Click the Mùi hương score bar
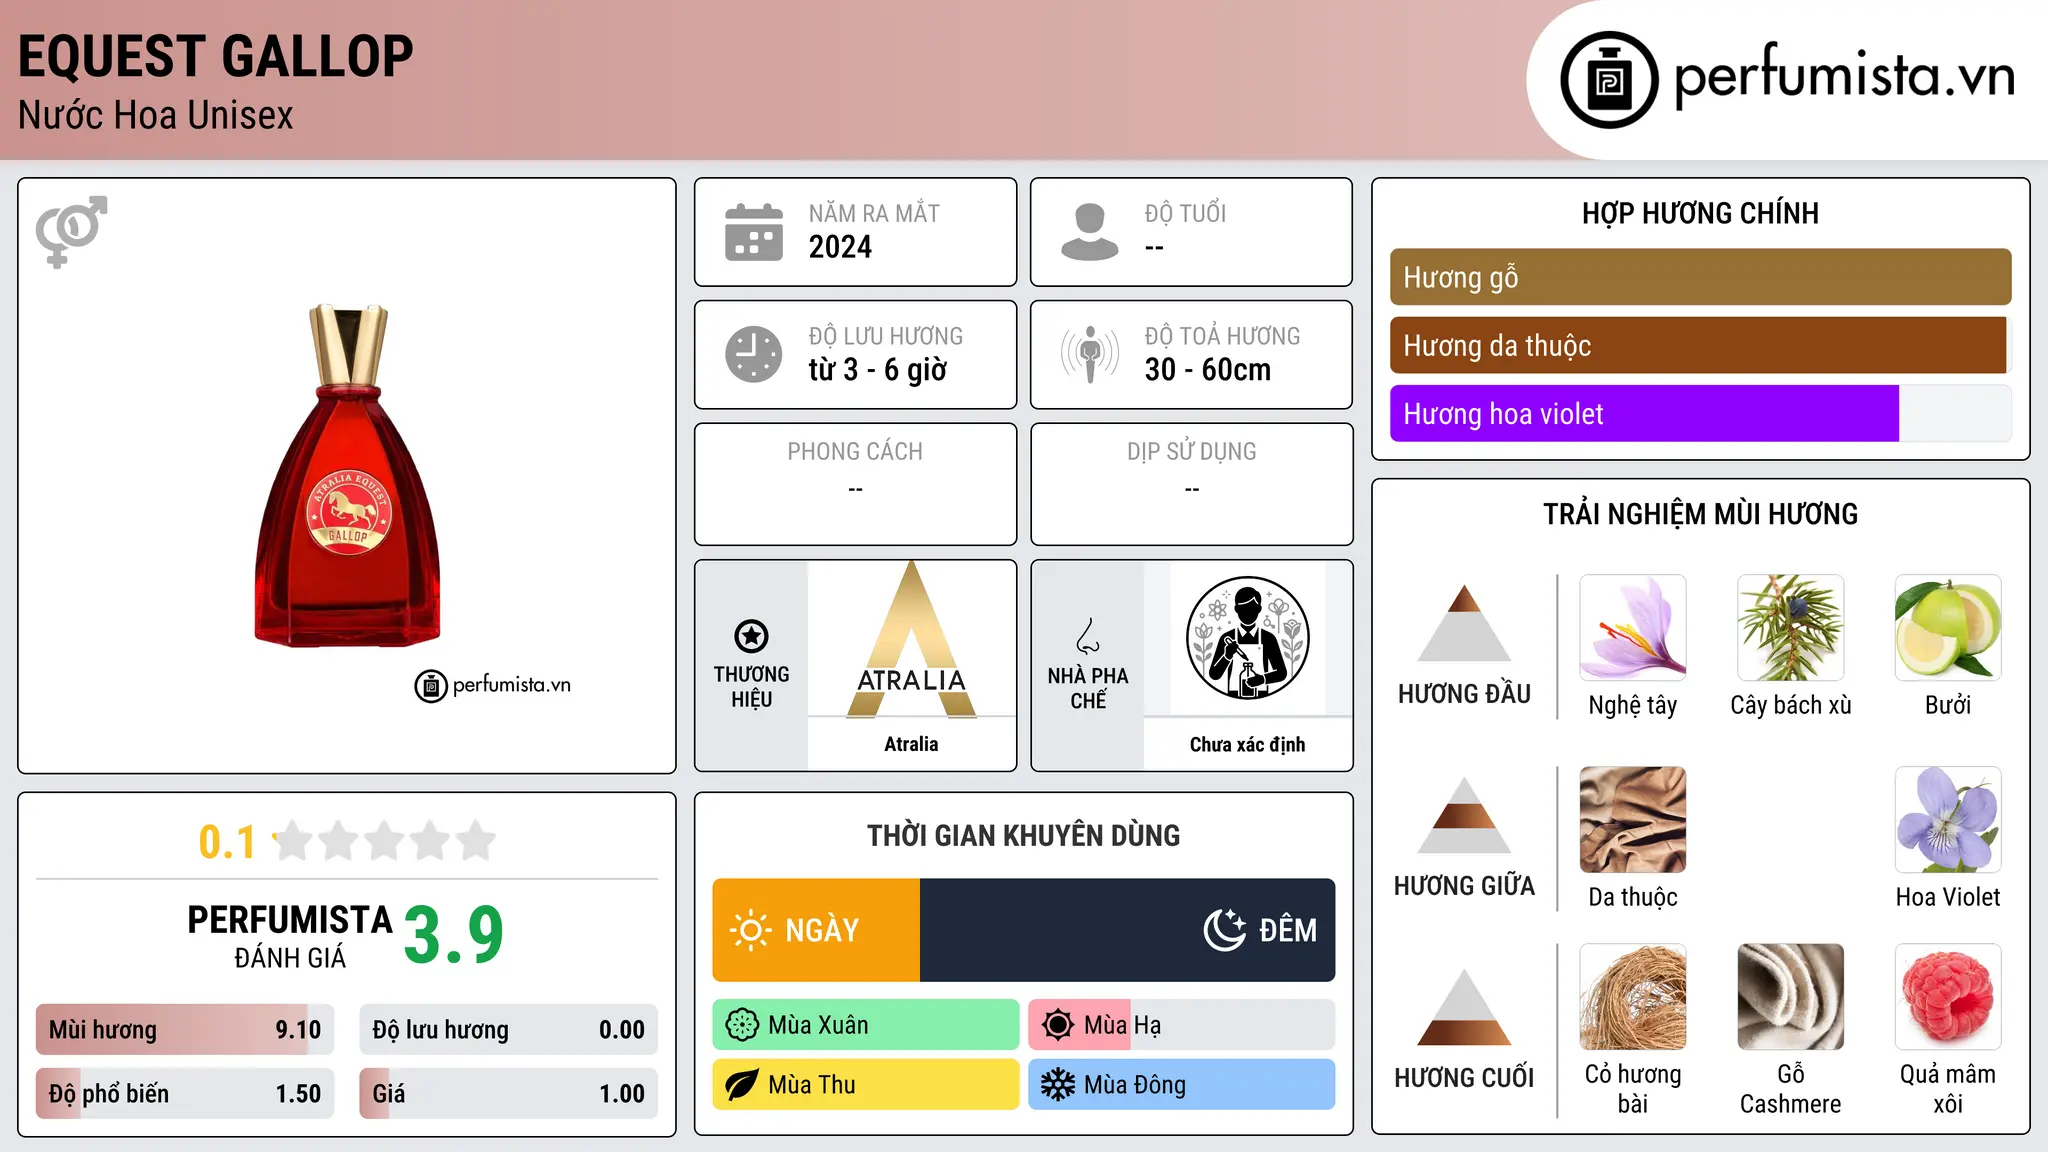 coord(185,1030)
